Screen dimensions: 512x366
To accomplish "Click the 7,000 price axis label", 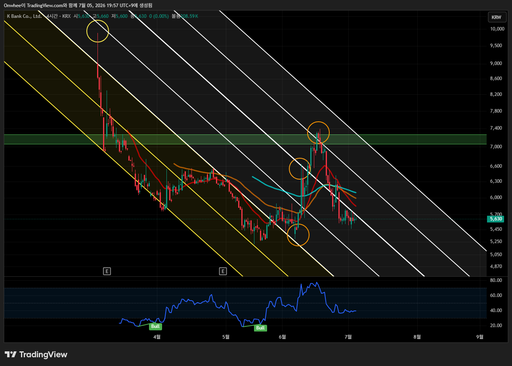I will 496,146.
